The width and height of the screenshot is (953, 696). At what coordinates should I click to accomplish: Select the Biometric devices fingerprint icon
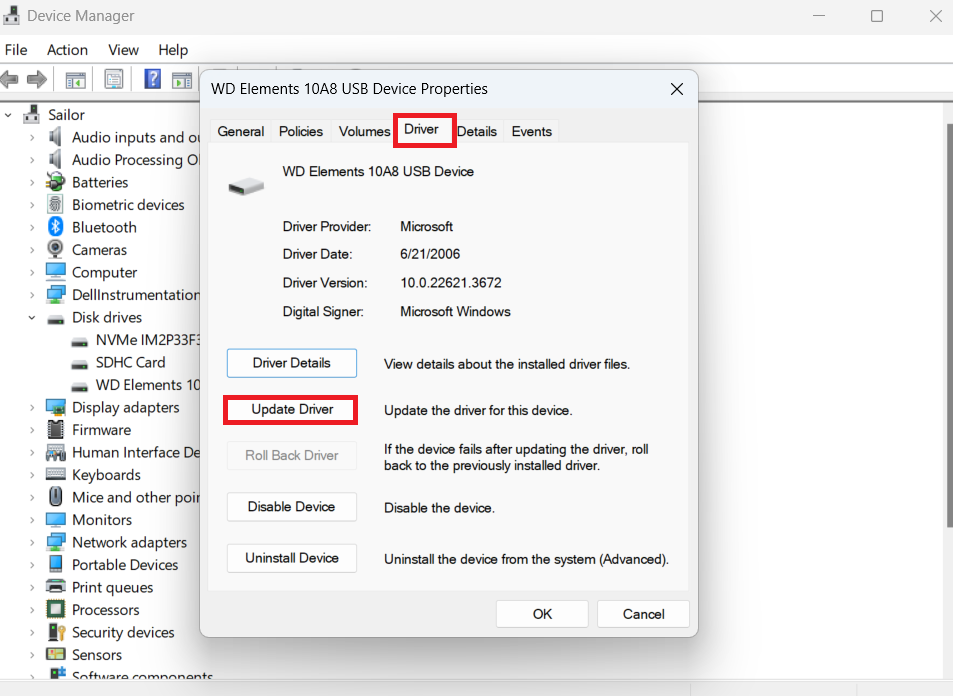pyautogui.click(x=55, y=205)
